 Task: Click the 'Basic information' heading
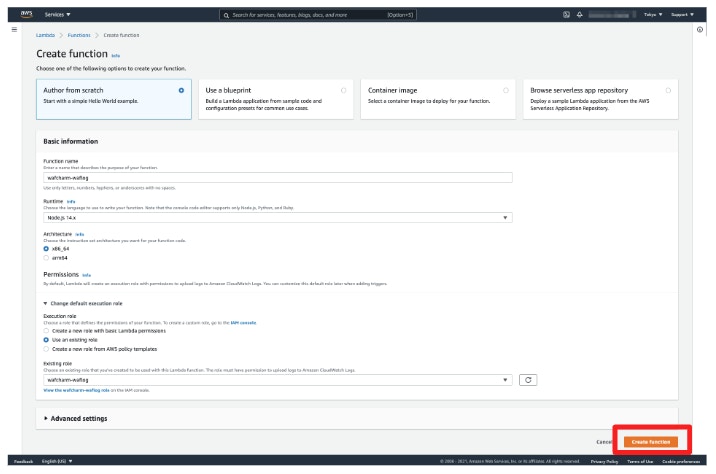point(71,142)
